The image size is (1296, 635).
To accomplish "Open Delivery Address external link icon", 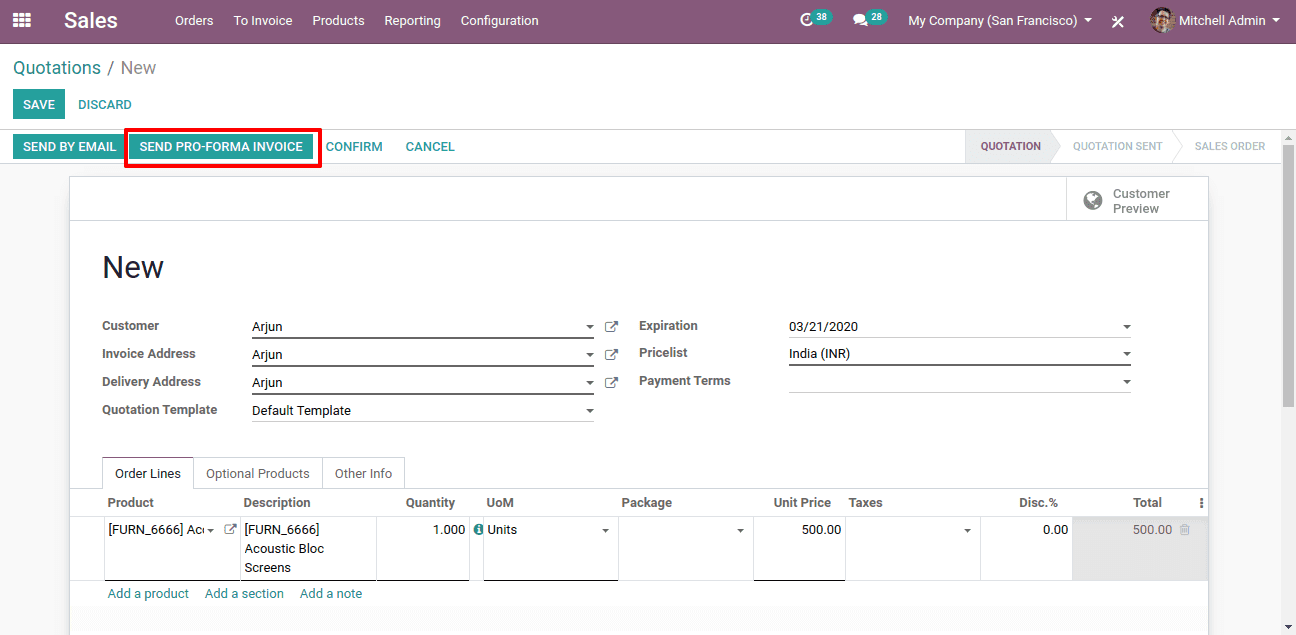I will [x=611, y=383].
